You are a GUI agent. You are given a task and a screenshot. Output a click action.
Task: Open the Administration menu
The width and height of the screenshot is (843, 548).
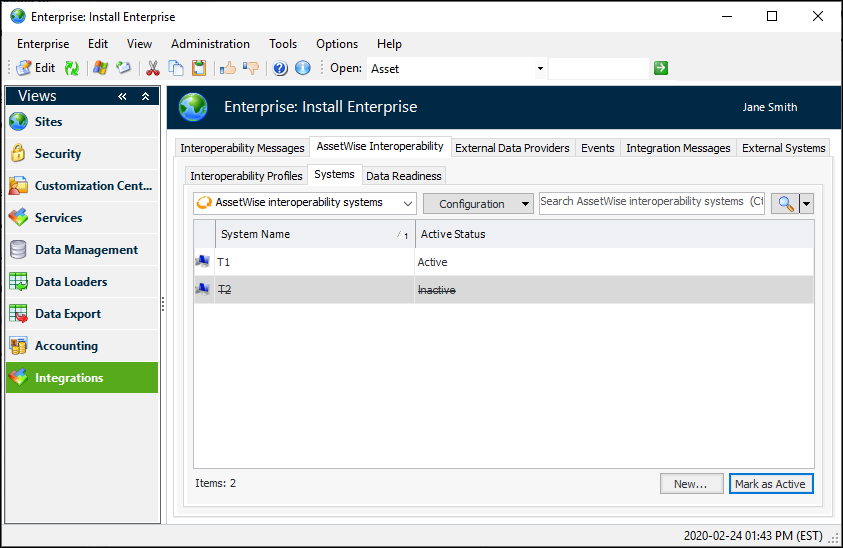pos(210,44)
